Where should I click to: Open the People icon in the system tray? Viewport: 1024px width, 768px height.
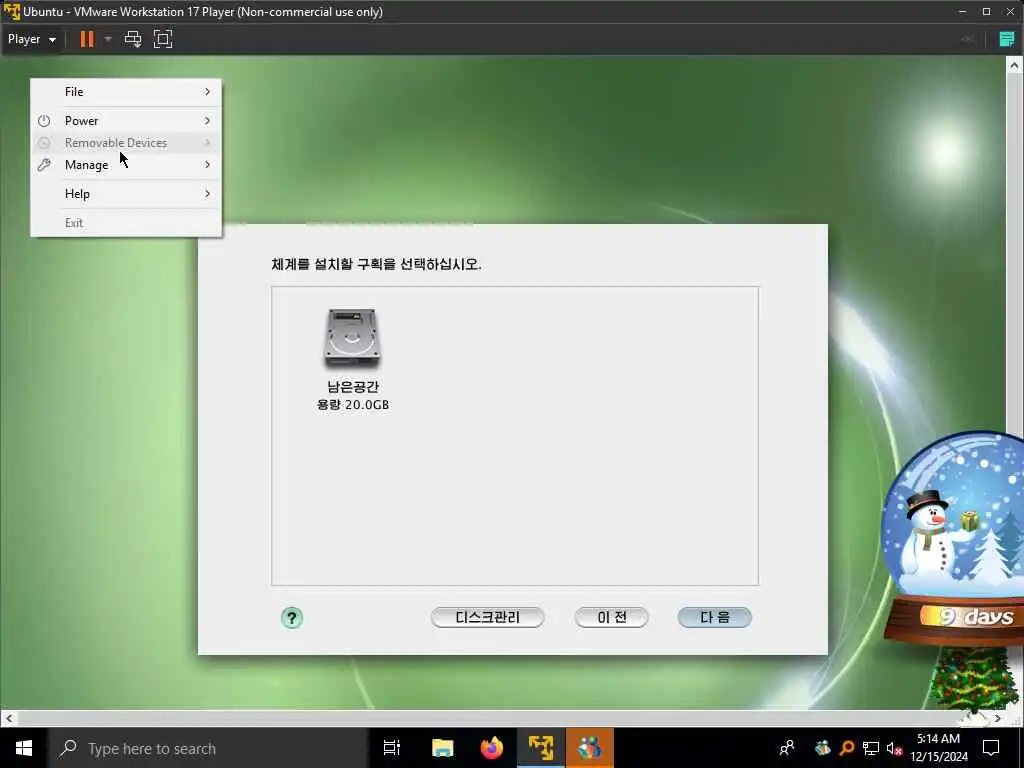click(787, 748)
